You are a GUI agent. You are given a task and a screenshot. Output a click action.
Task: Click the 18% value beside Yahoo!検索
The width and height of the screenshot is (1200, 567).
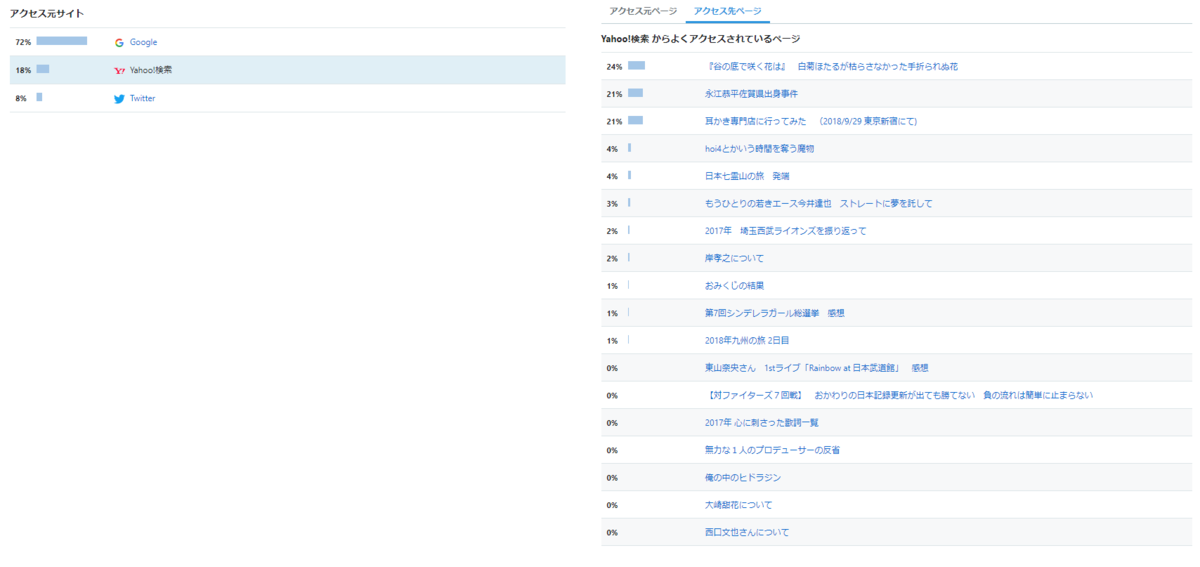coord(23,70)
